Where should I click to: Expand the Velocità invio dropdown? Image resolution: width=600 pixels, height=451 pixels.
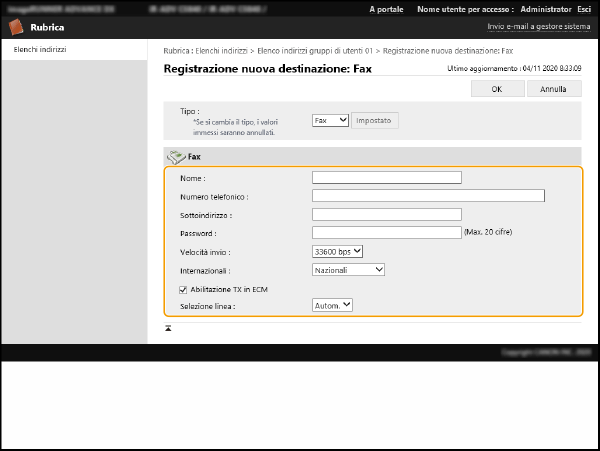[x=337, y=251]
